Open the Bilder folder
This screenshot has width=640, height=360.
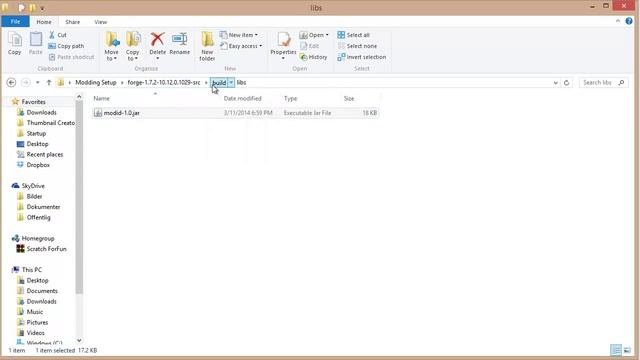34,196
